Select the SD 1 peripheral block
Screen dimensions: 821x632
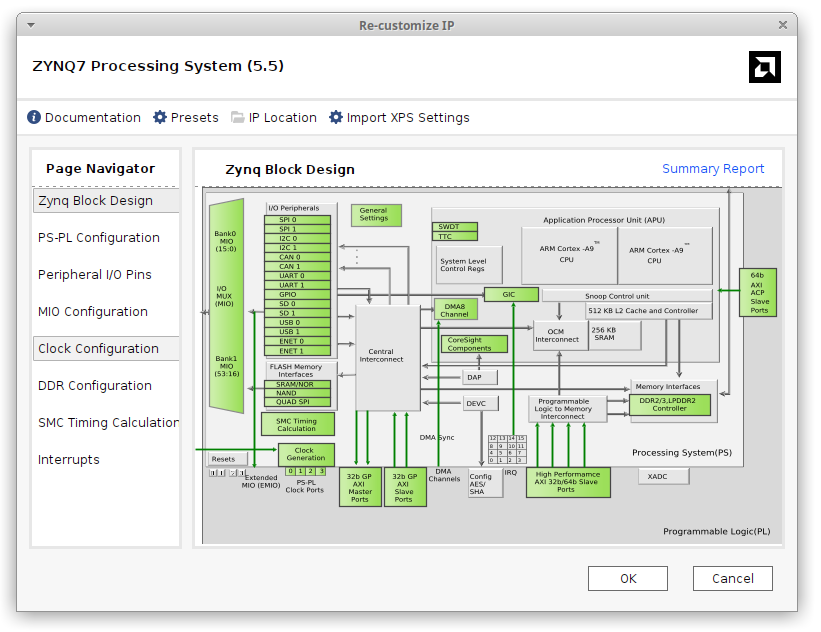click(297, 313)
